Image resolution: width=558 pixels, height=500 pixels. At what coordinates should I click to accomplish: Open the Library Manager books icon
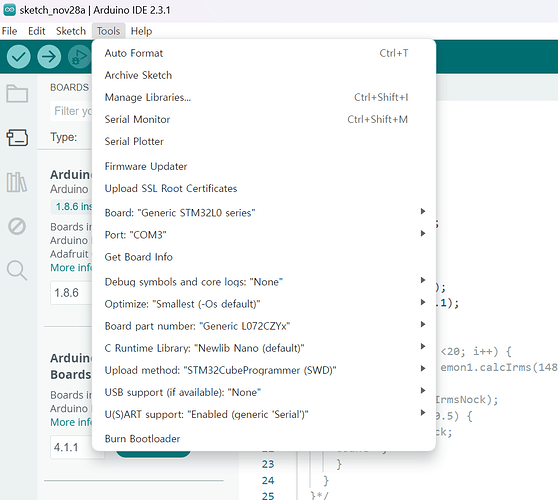17,182
